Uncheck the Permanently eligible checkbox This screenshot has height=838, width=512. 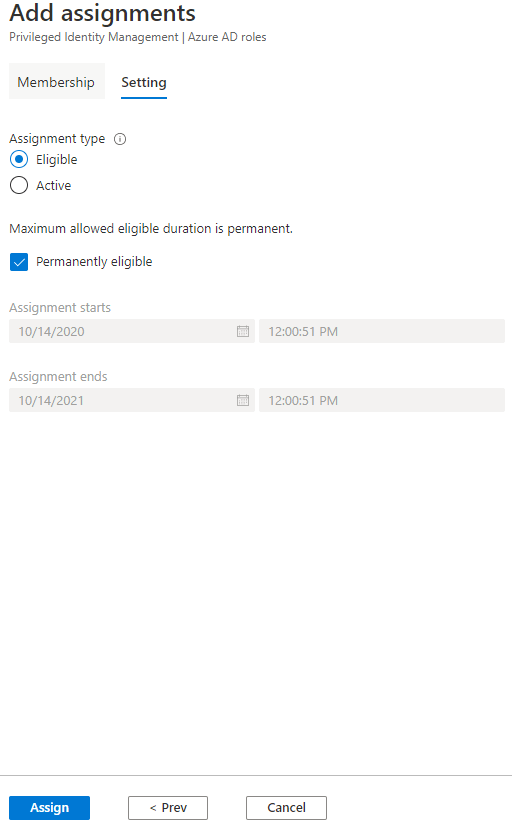(19, 262)
